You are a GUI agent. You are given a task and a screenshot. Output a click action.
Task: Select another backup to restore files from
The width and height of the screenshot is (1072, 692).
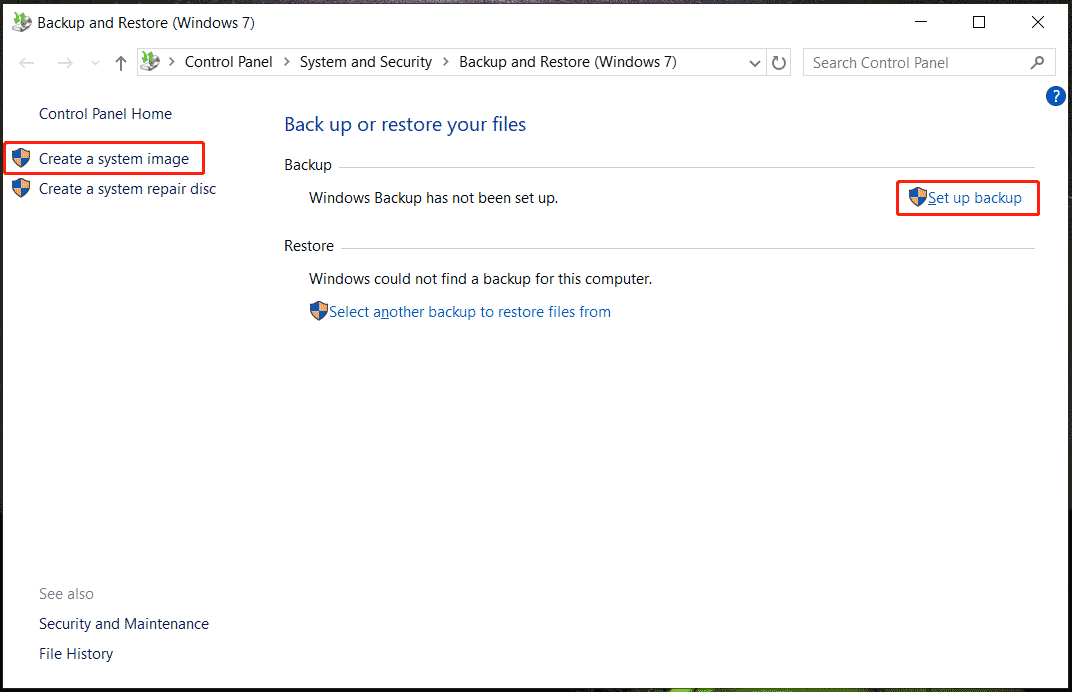point(469,312)
